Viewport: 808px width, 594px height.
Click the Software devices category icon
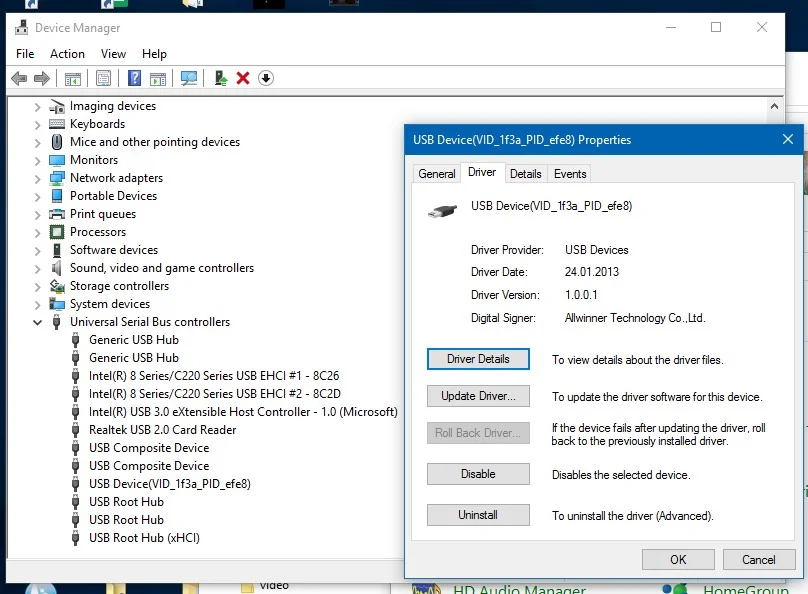pyautogui.click(x=57, y=250)
